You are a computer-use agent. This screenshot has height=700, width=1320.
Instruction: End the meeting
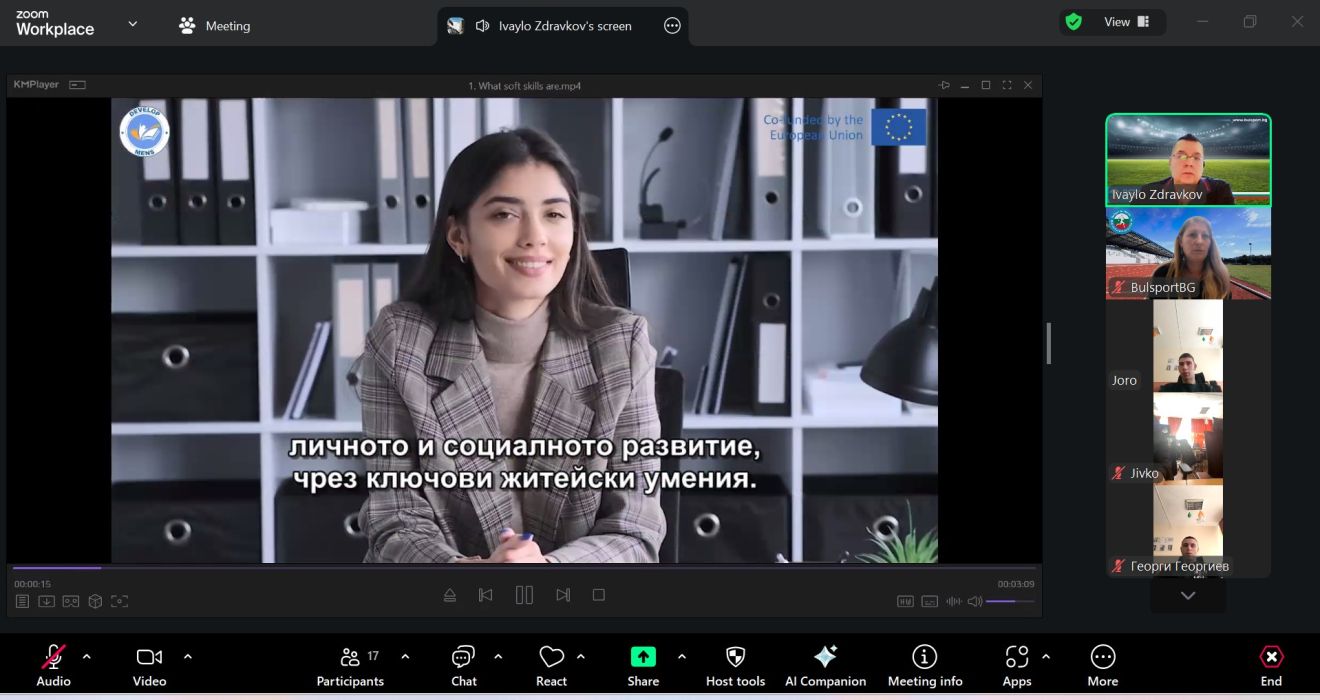[x=1270, y=665]
